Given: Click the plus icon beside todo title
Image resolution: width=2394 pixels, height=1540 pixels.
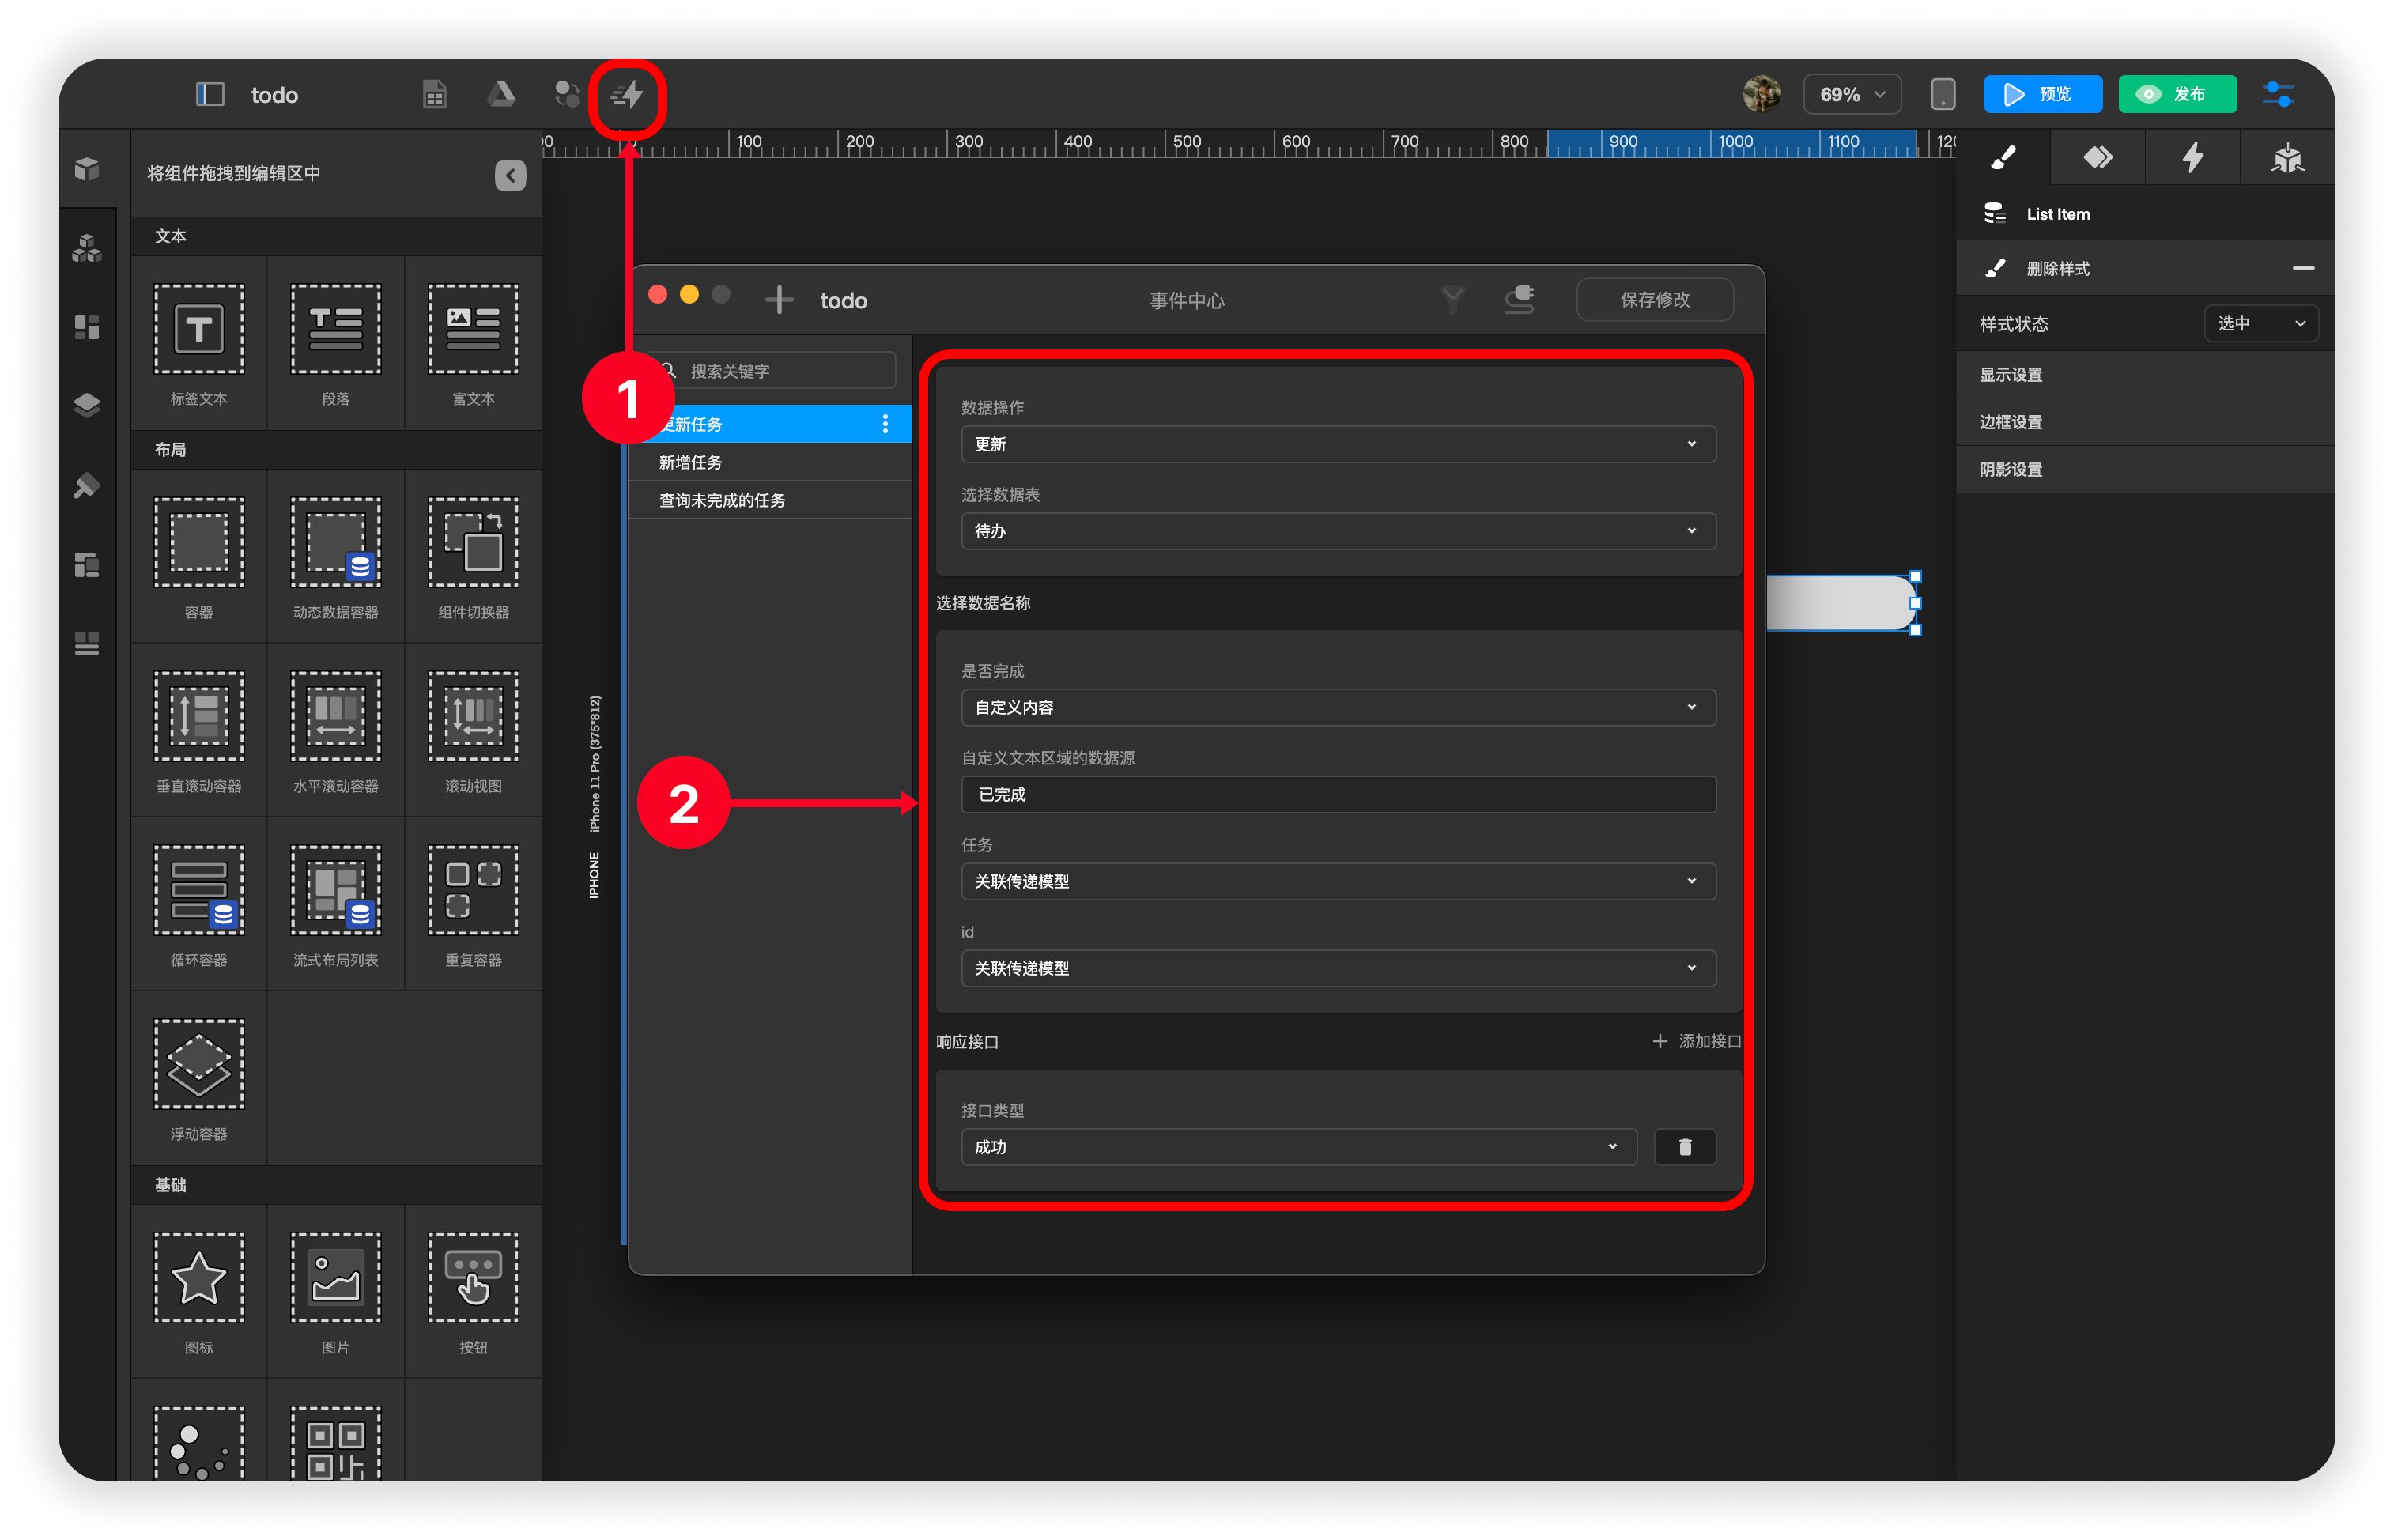Looking at the screenshot, I should pyautogui.click(x=778, y=300).
